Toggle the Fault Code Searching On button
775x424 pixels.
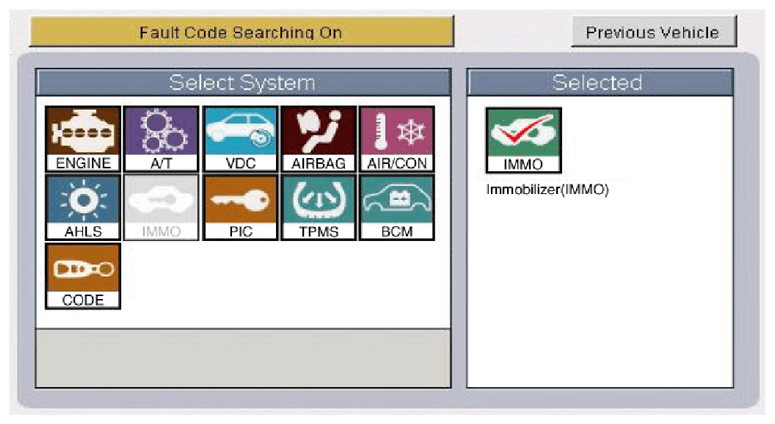pyautogui.click(x=241, y=32)
